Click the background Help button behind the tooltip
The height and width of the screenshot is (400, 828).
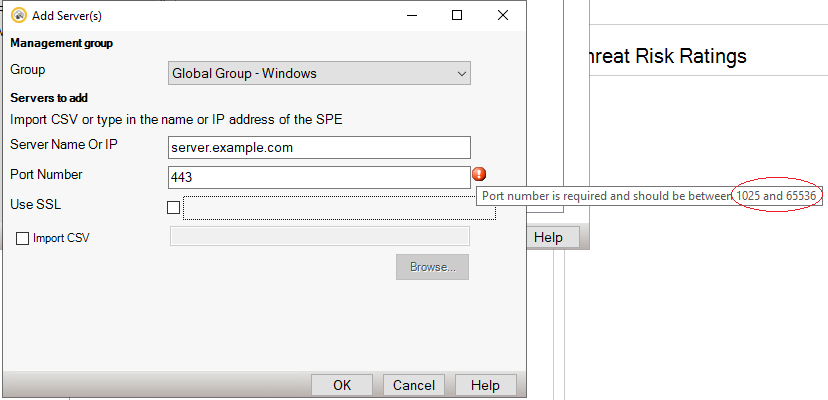(548, 237)
